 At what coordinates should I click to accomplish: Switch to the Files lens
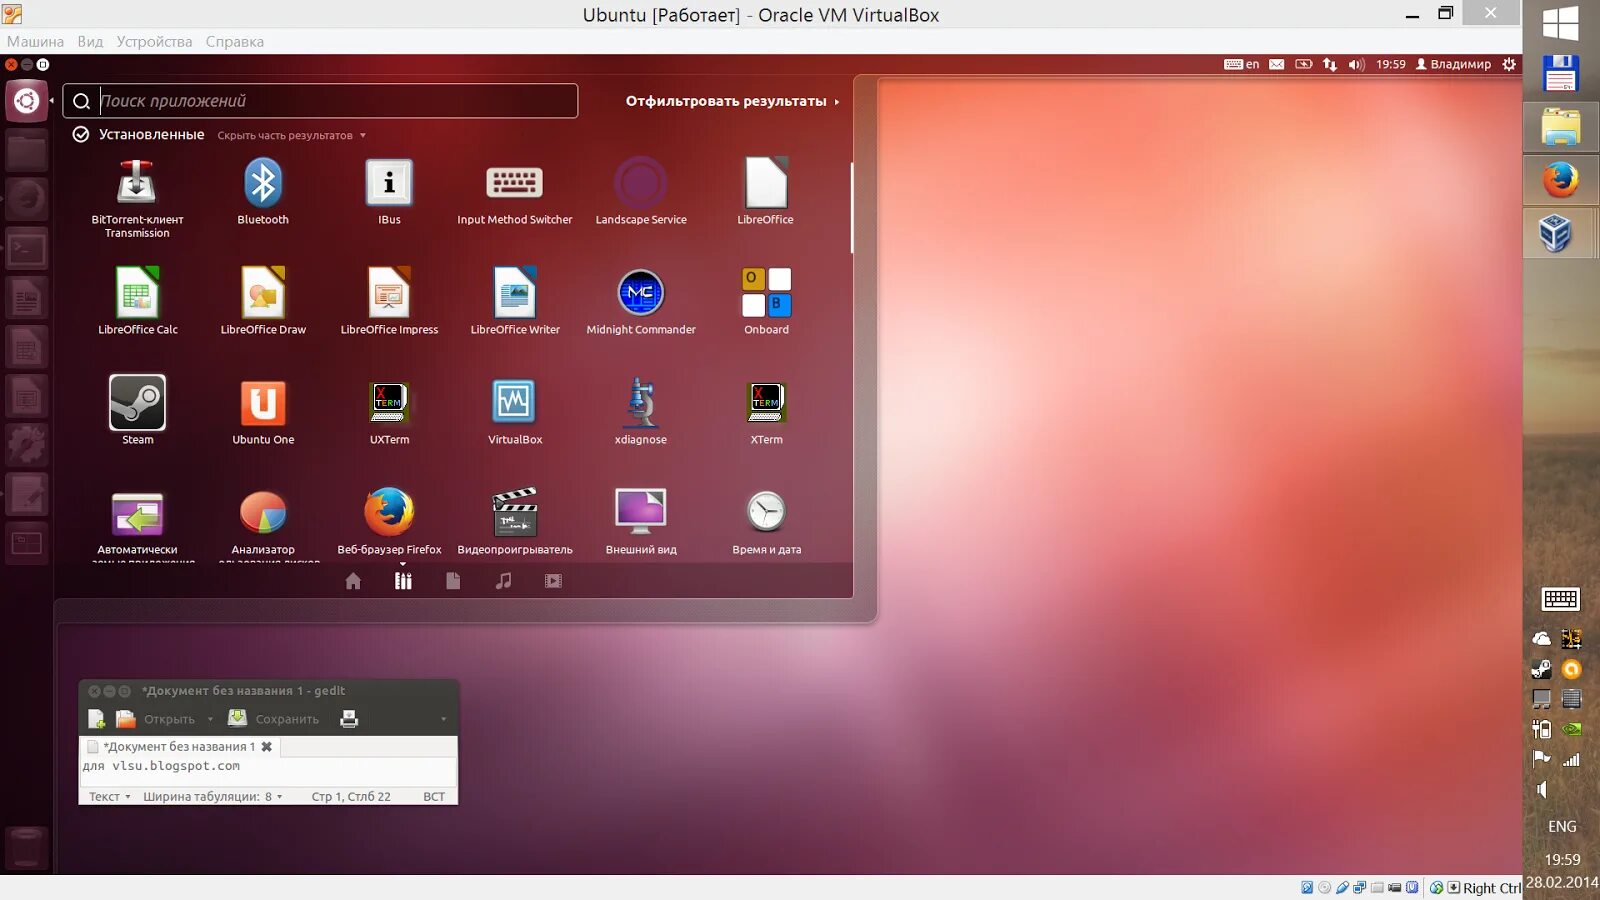453,581
